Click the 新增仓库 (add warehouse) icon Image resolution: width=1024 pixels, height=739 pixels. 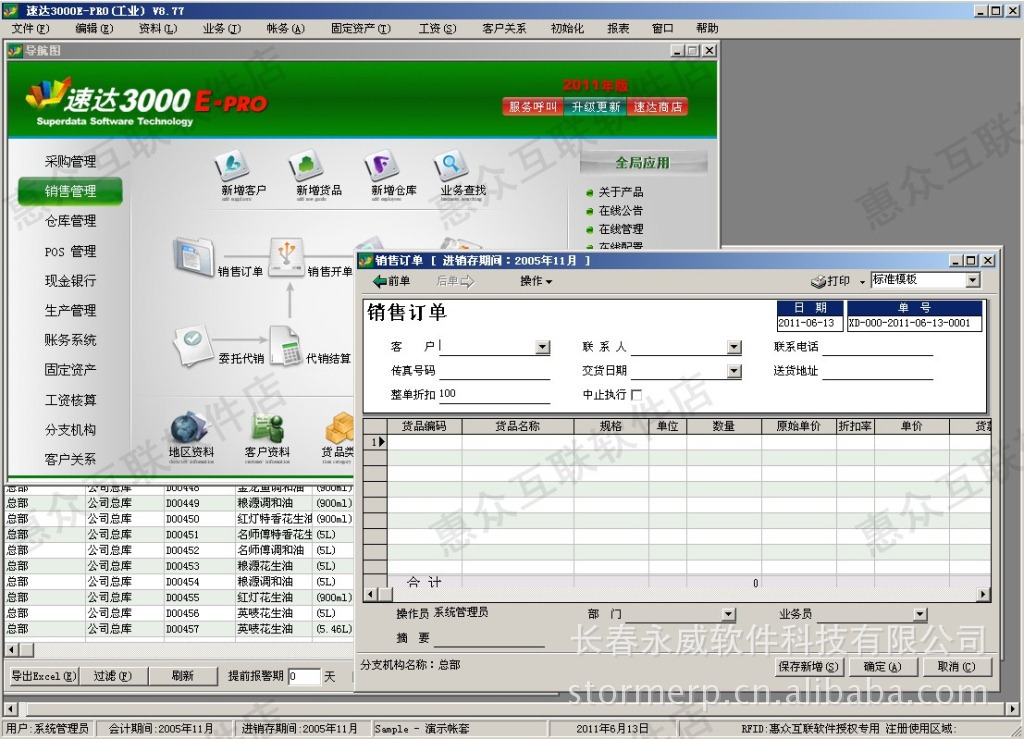(381, 165)
